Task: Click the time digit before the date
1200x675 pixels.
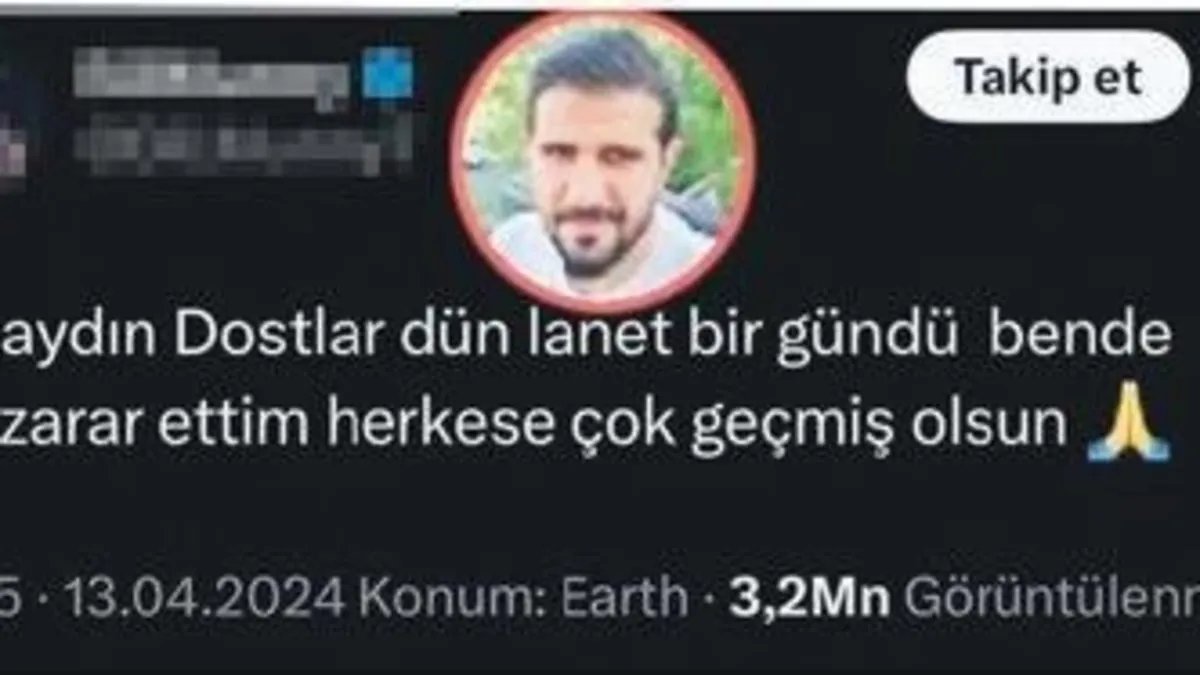Action: pyautogui.click(x=10, y=598)
